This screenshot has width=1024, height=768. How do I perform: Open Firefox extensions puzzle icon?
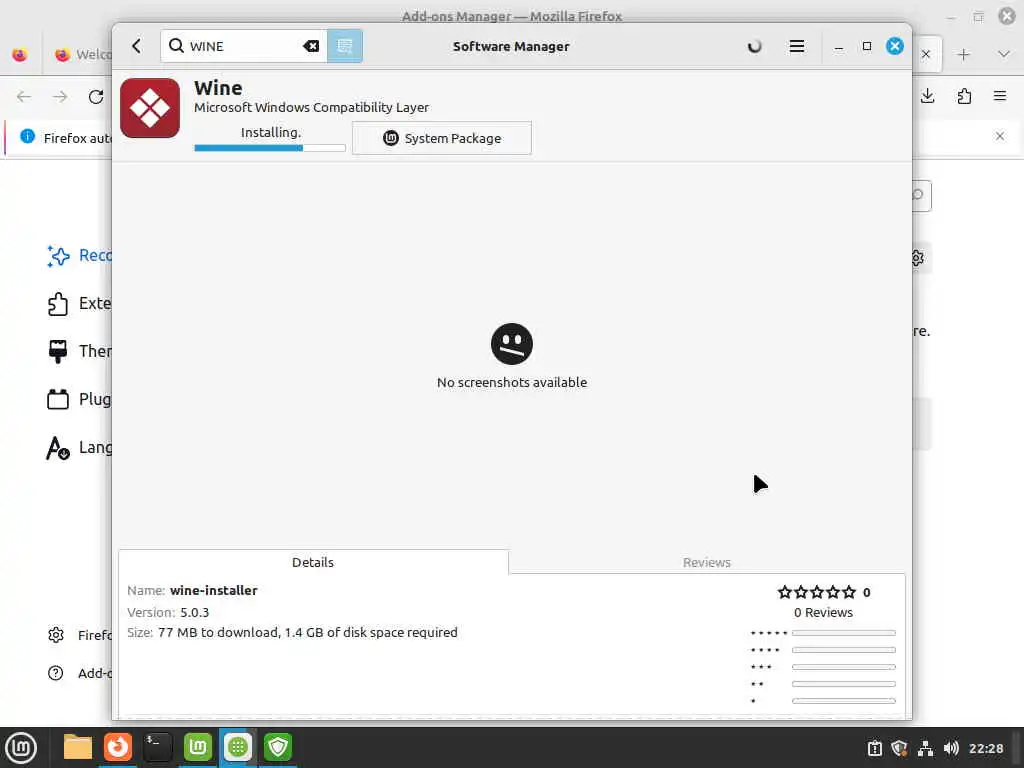coord(964,97)
